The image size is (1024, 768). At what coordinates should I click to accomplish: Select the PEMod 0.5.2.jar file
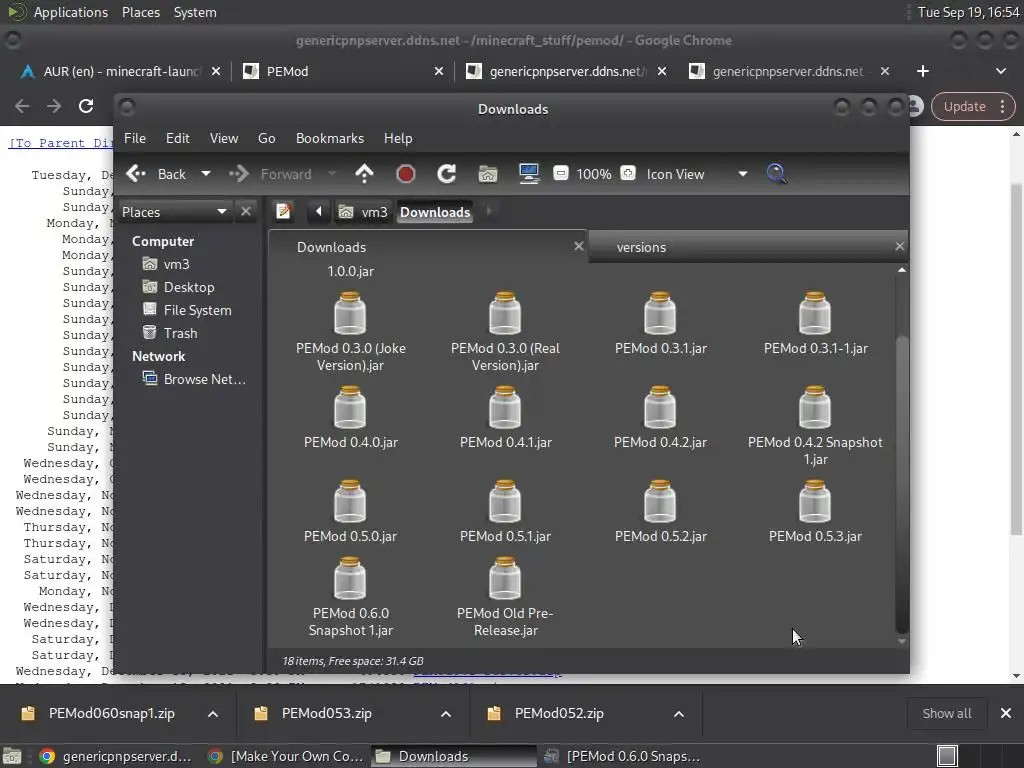pyautogui.click(x=660, y=511)
